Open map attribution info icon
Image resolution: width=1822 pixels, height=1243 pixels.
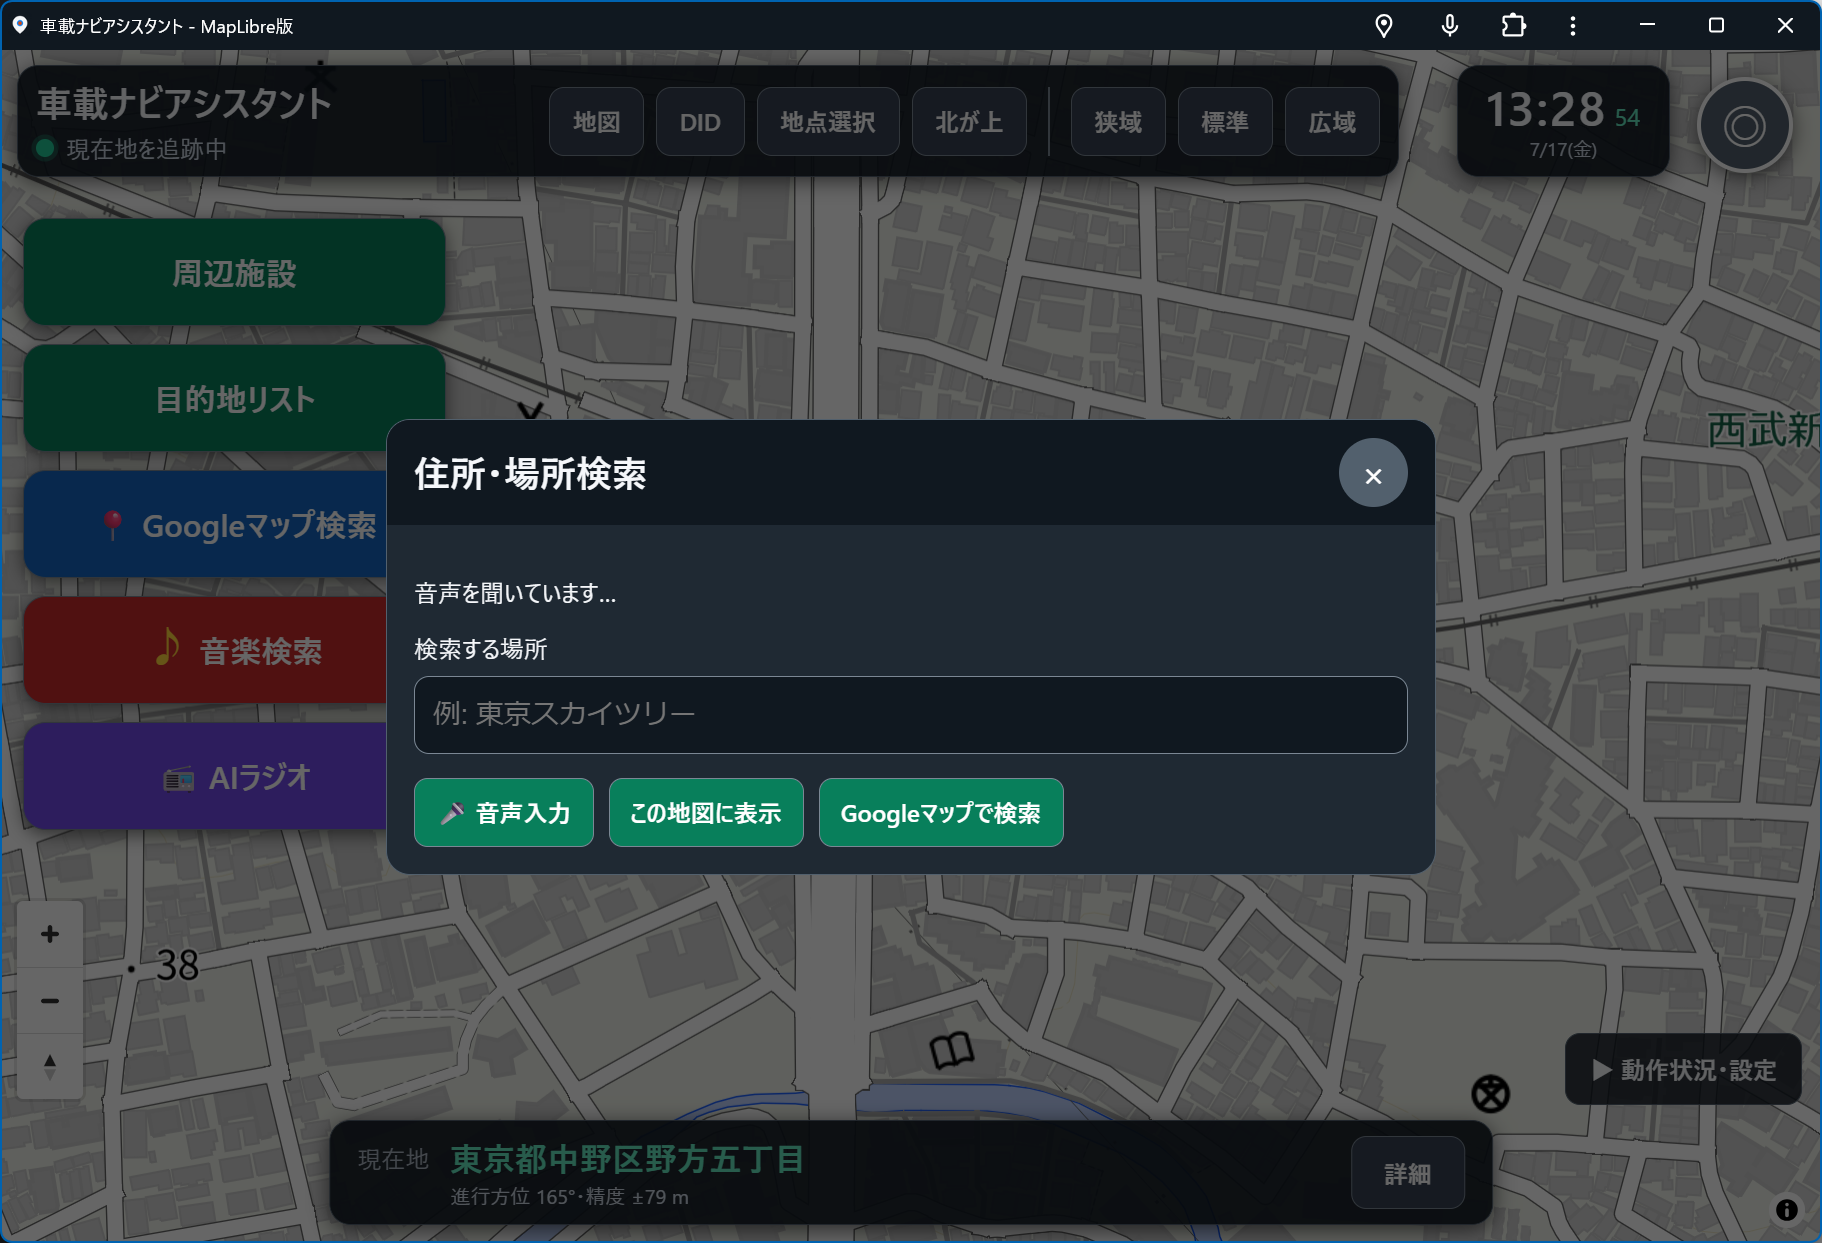(1786, 1210)
